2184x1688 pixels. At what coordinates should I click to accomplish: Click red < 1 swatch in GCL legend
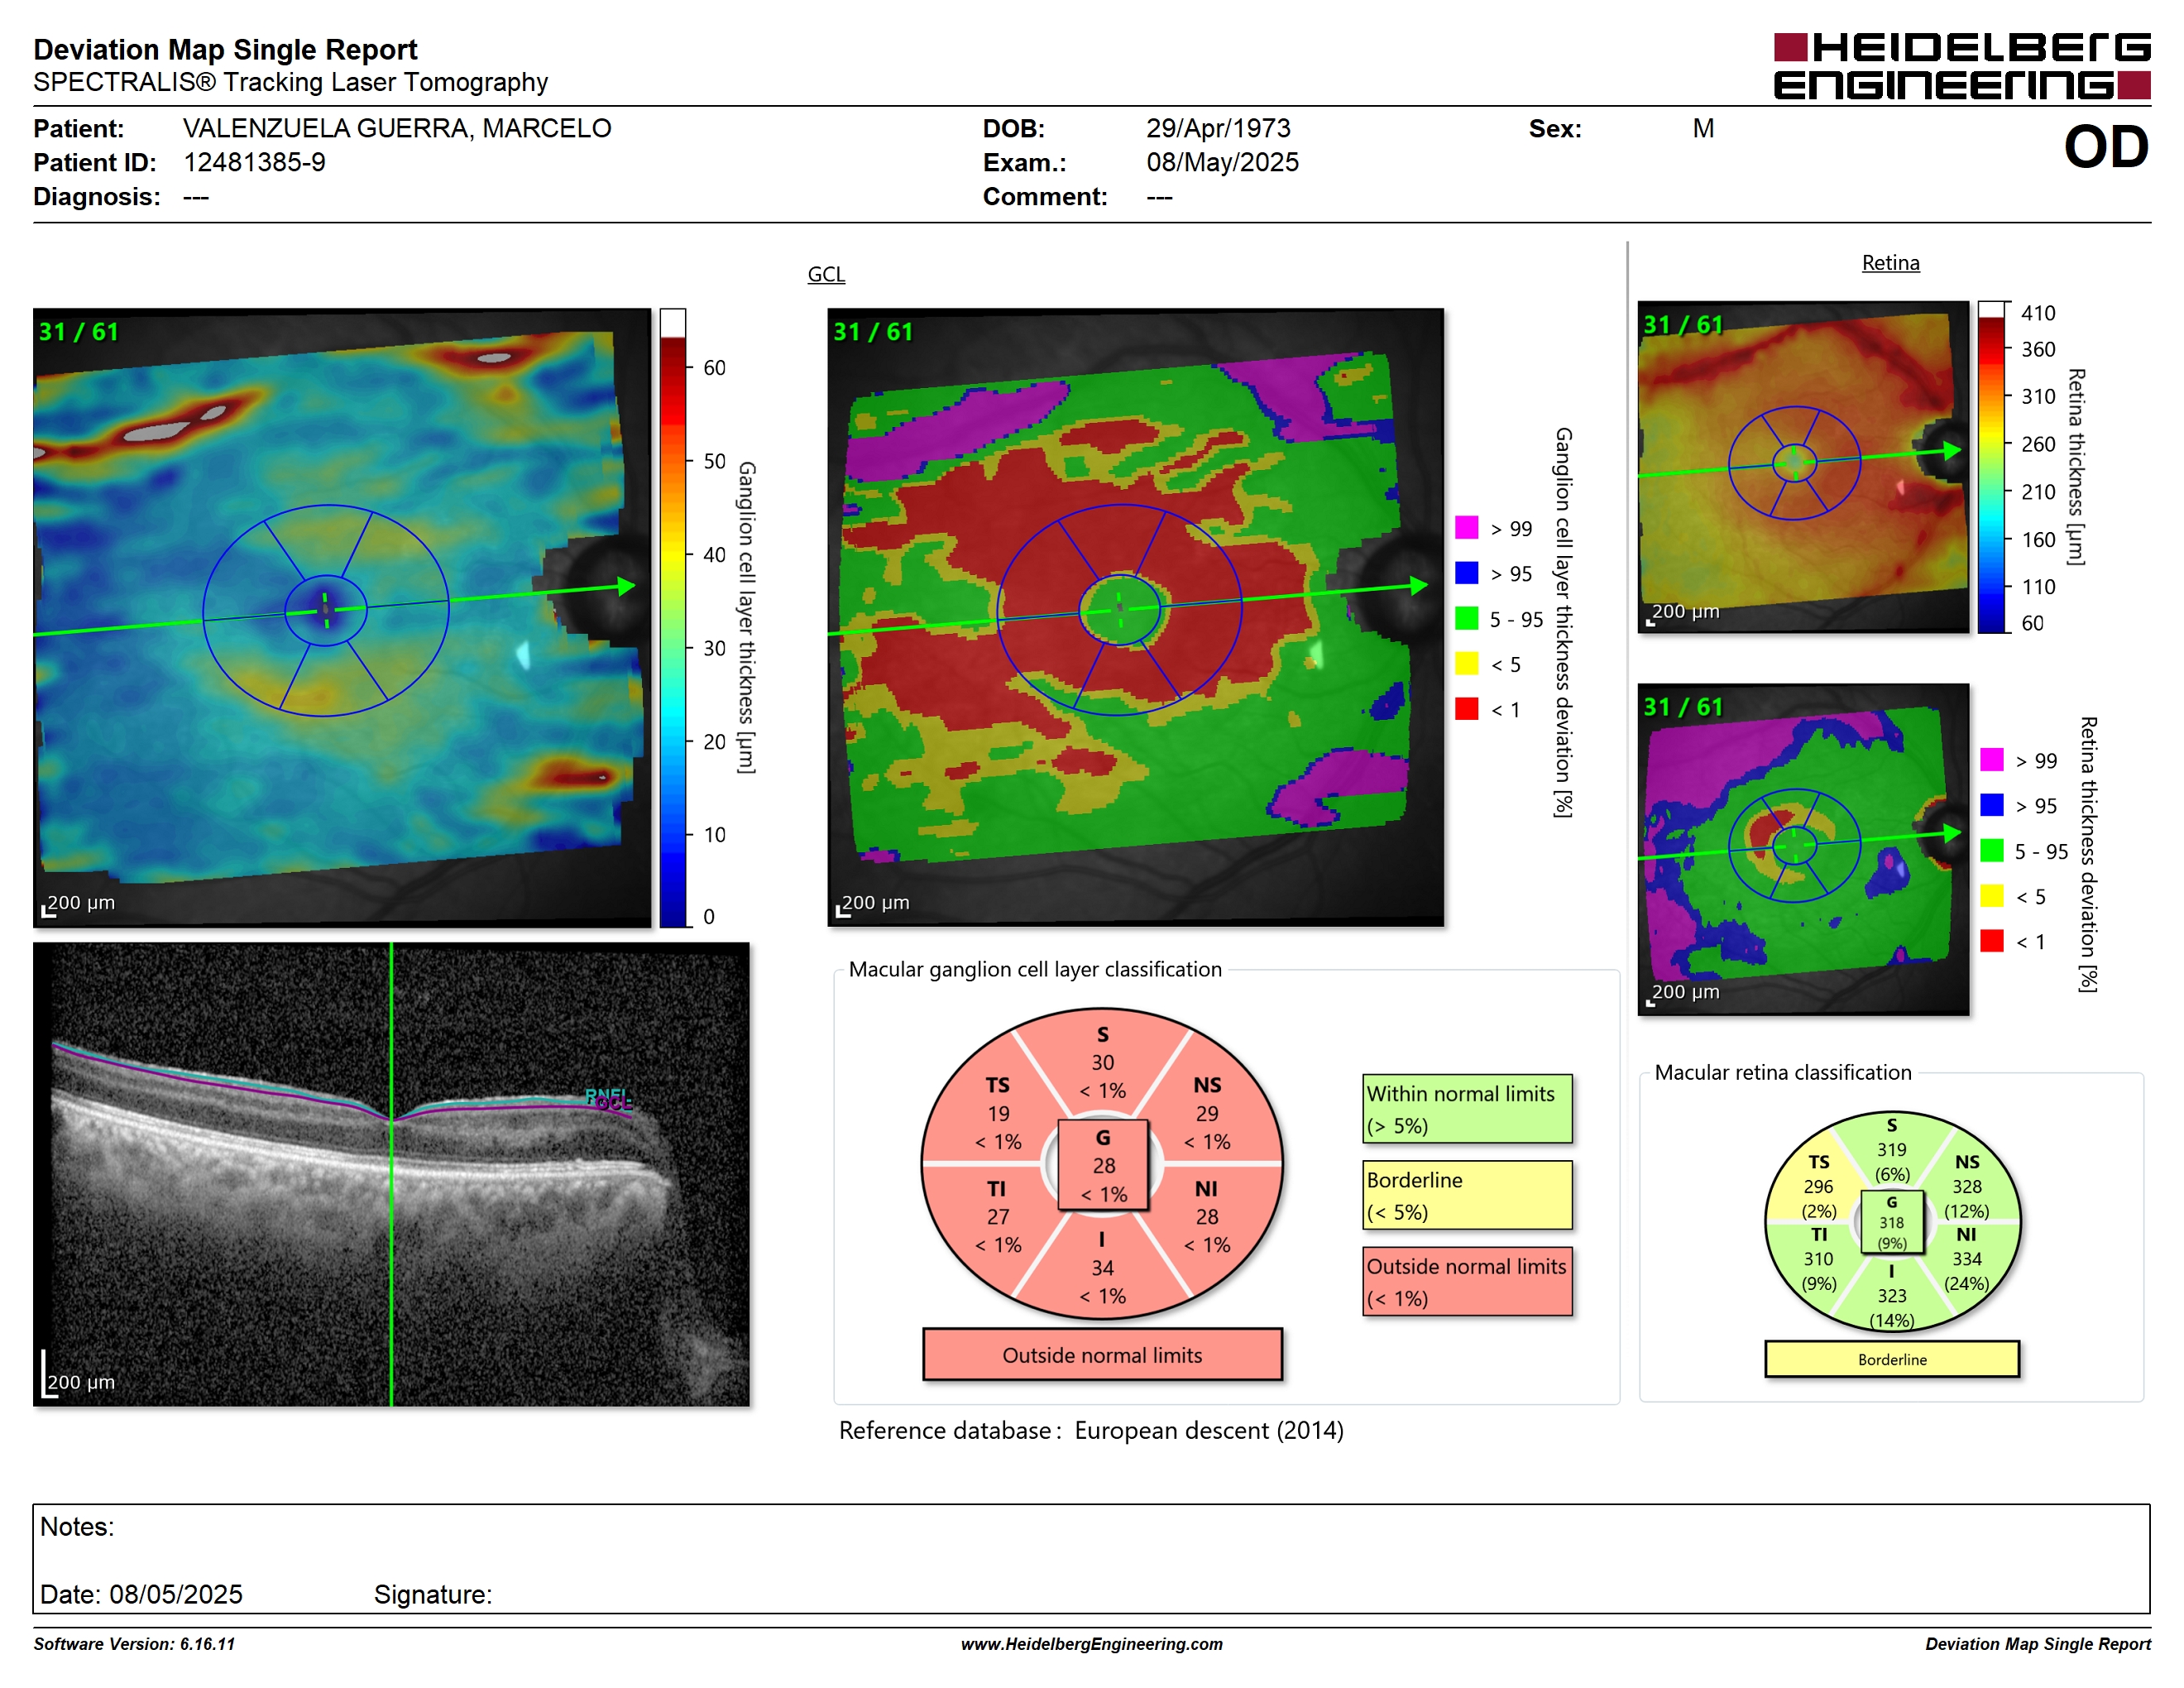(1466, 709)
